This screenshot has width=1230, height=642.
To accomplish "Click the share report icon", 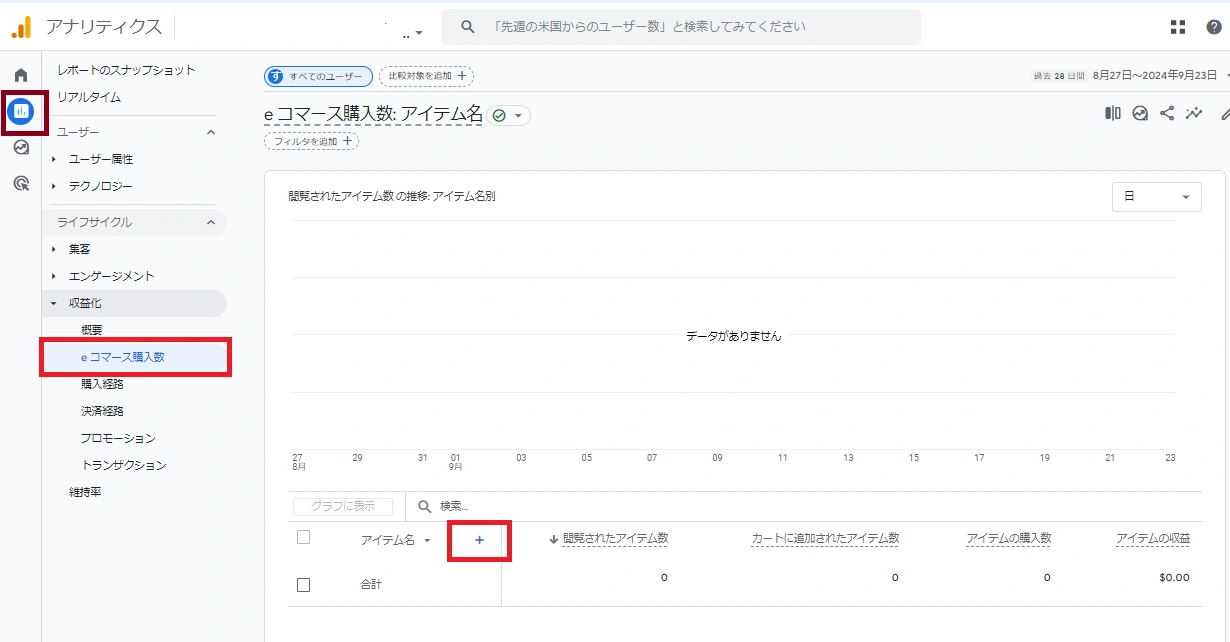I will [x=1167, y=114].
